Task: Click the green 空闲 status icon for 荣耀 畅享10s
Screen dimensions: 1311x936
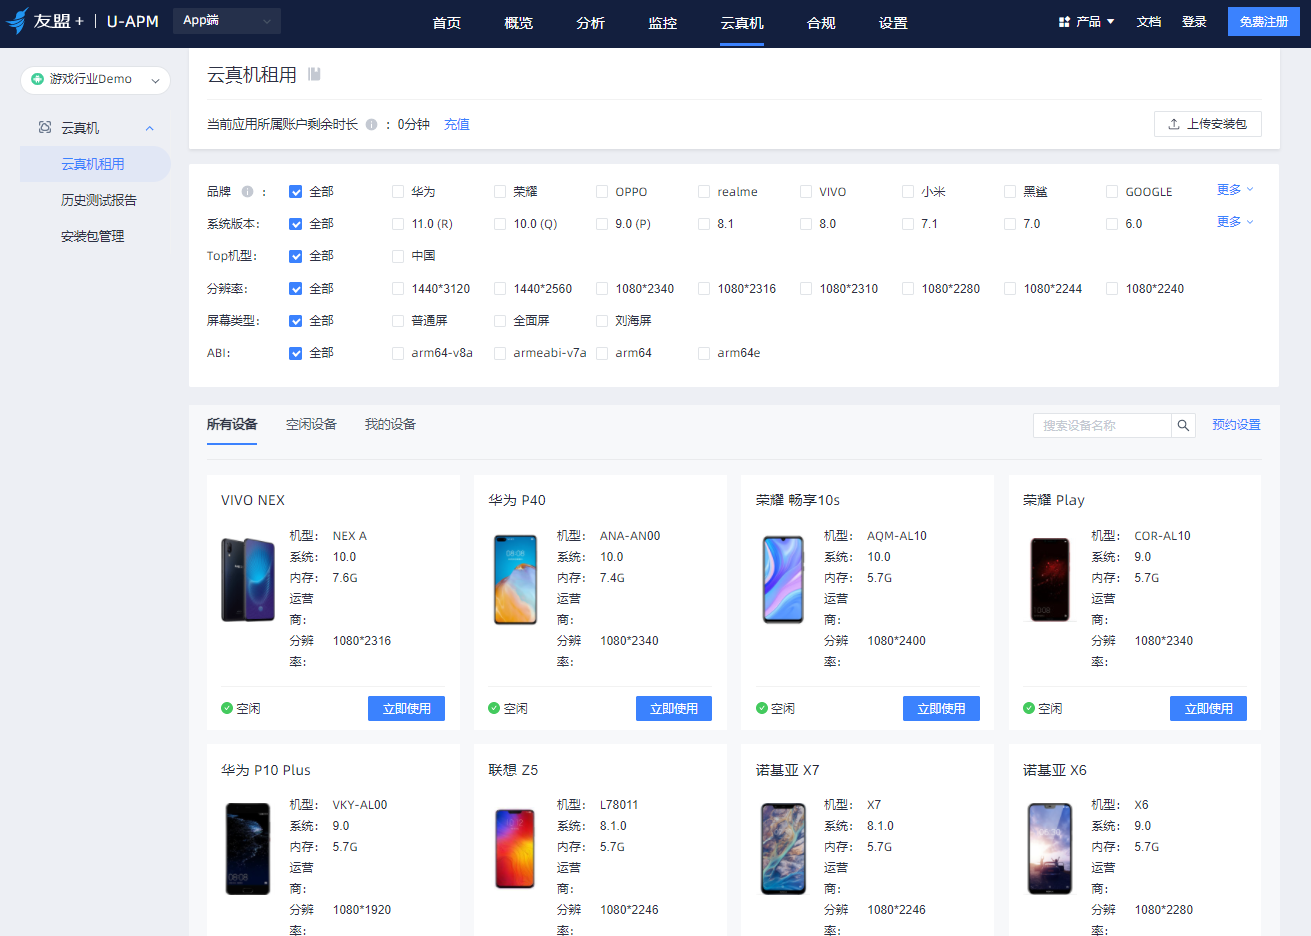Action: tap(762, 708)
